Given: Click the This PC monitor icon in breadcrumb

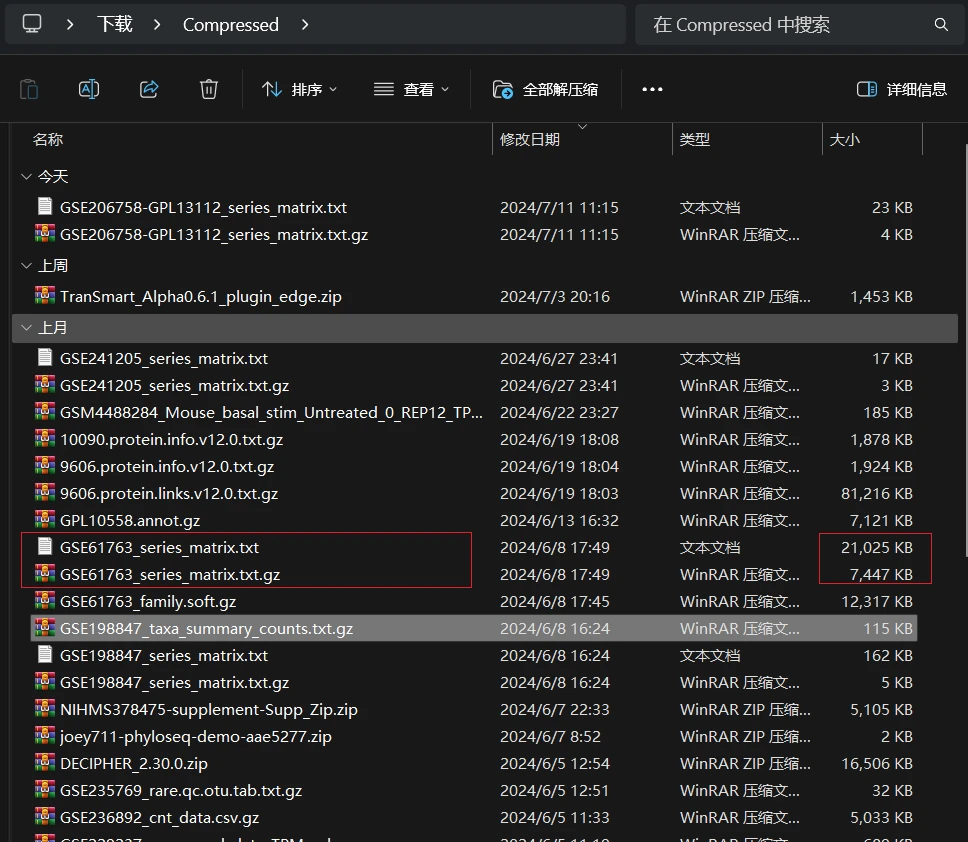Looking at the screenshot, I should click(x=31, y=24).
